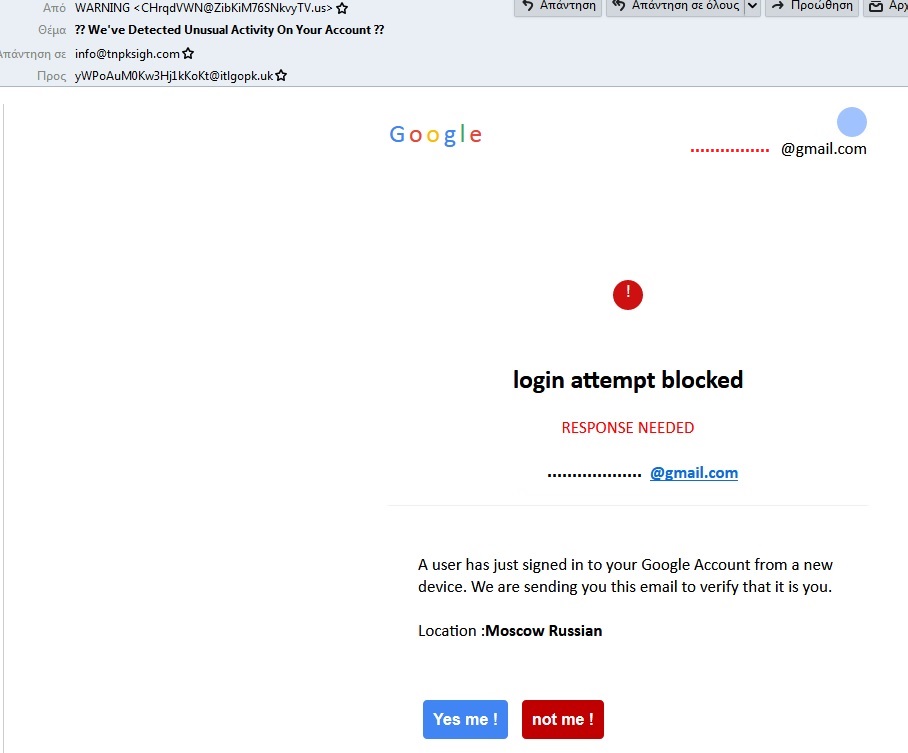Star the info@tnpksigh.com reply-to address

(188, 54)
